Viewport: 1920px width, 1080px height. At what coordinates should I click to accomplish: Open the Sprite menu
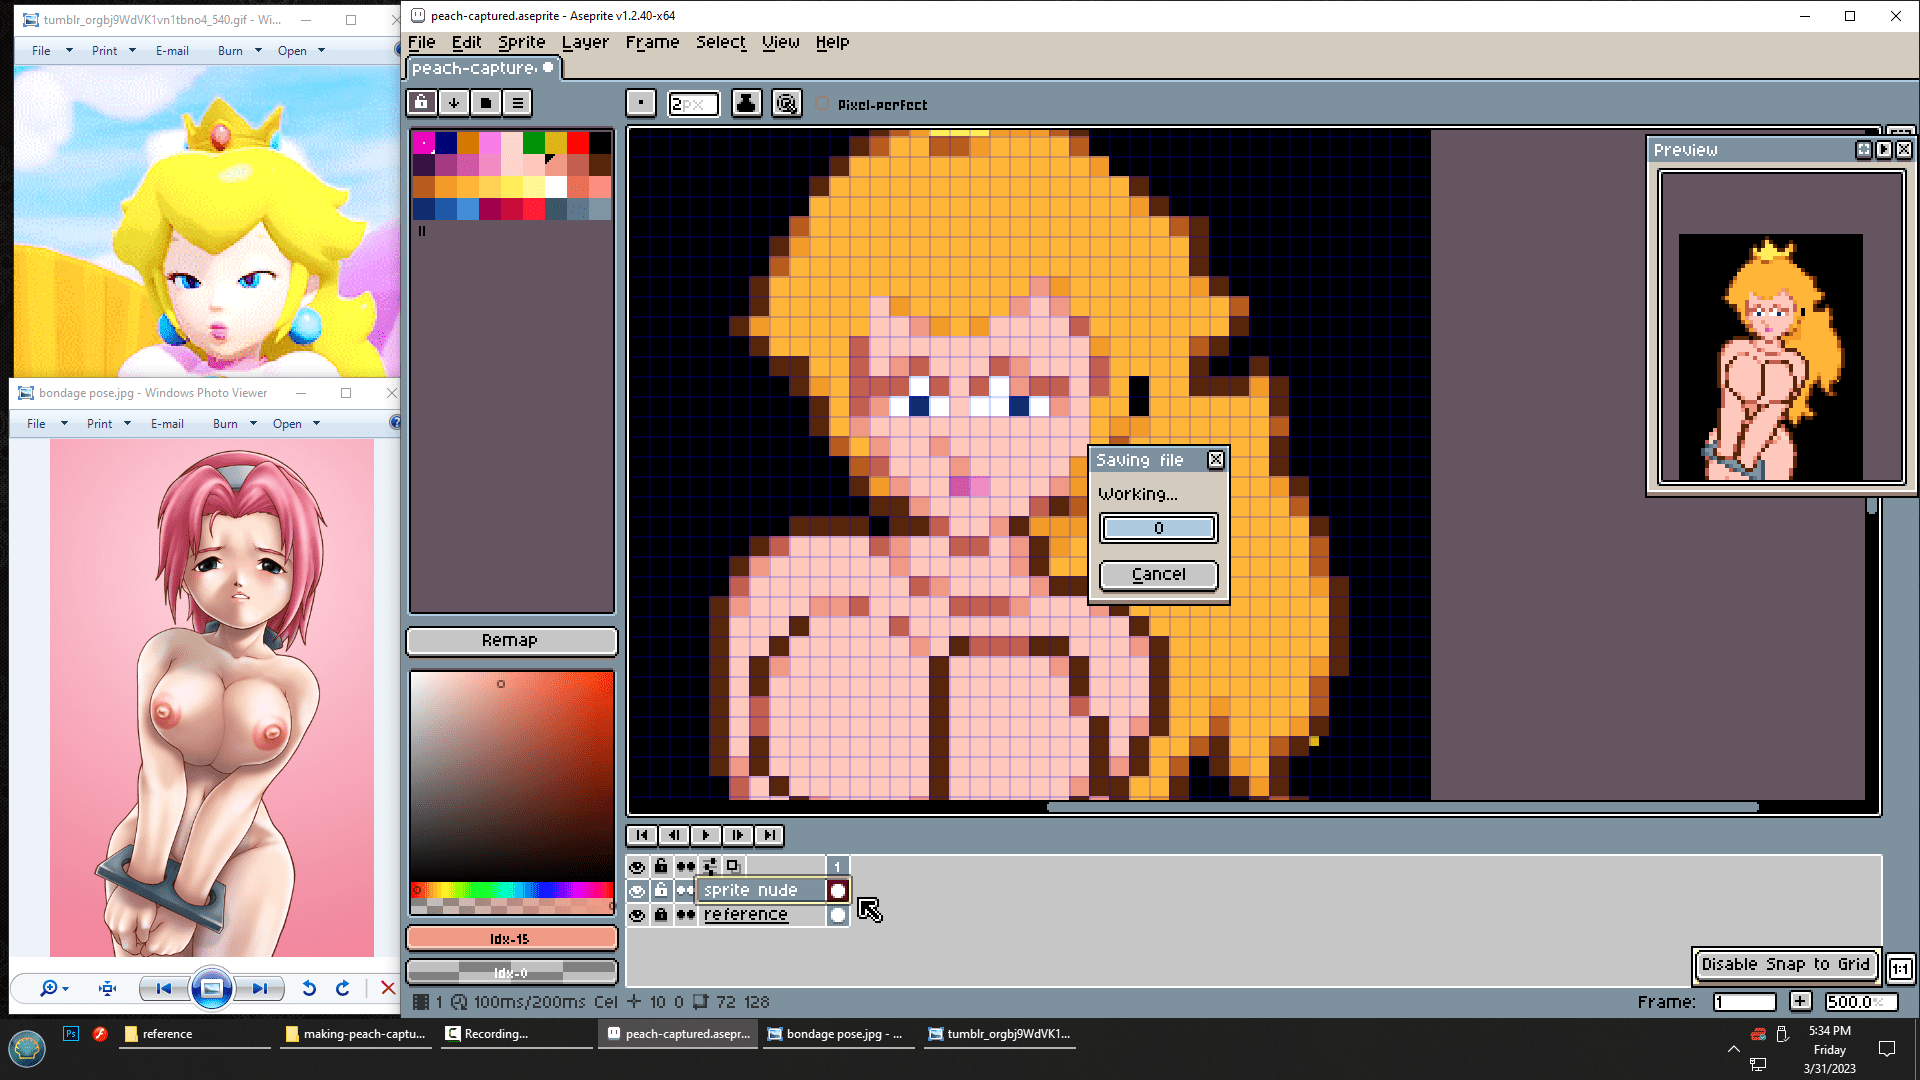click(x=521, y=42)
